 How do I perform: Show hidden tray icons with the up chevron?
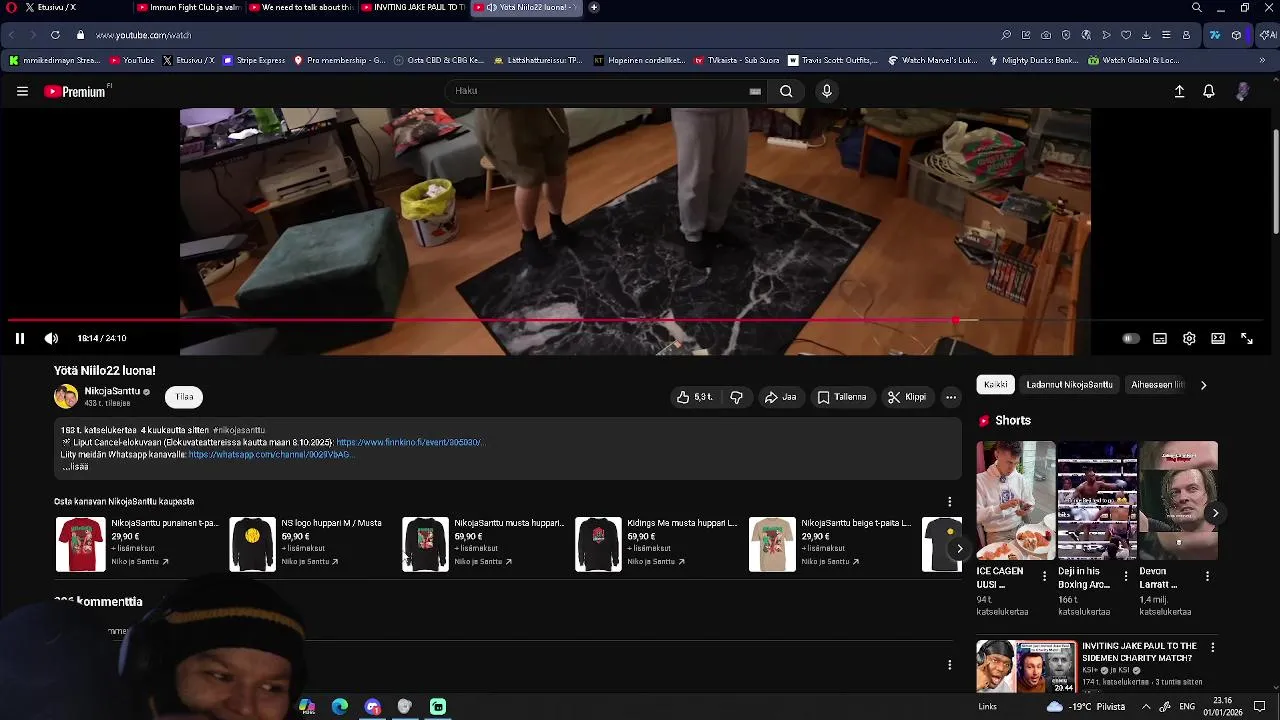(x=1146, y=707)
